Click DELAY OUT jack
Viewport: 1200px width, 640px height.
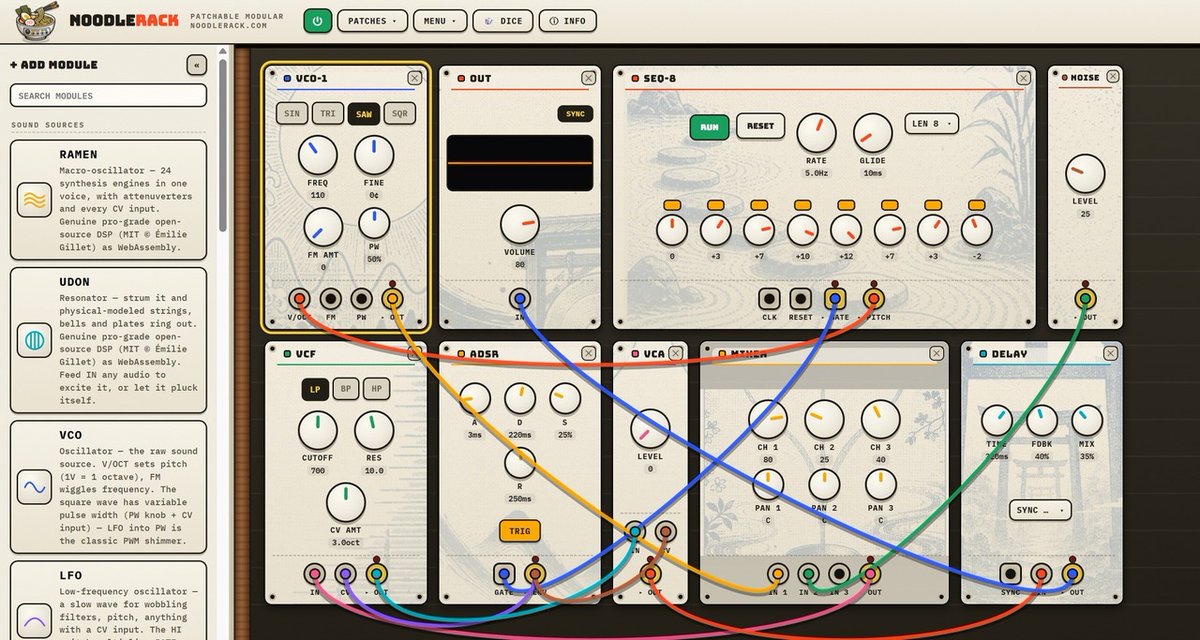coord(1072,573)
